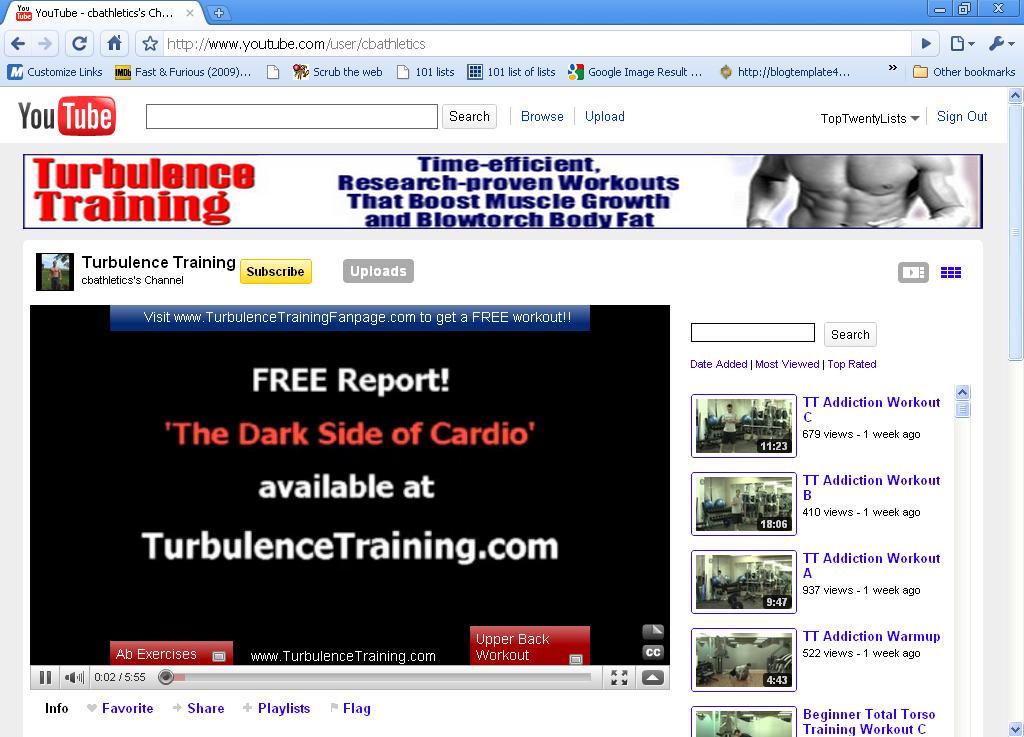Click the address bar URL field

click(537, 44)
